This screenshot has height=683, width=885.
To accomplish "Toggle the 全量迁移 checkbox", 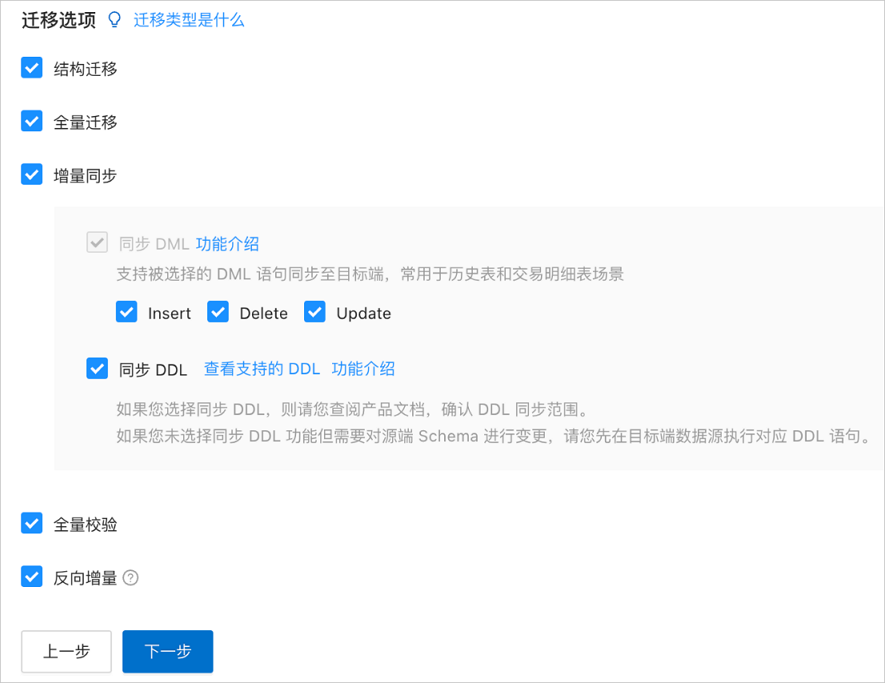I will click(32, 121).
